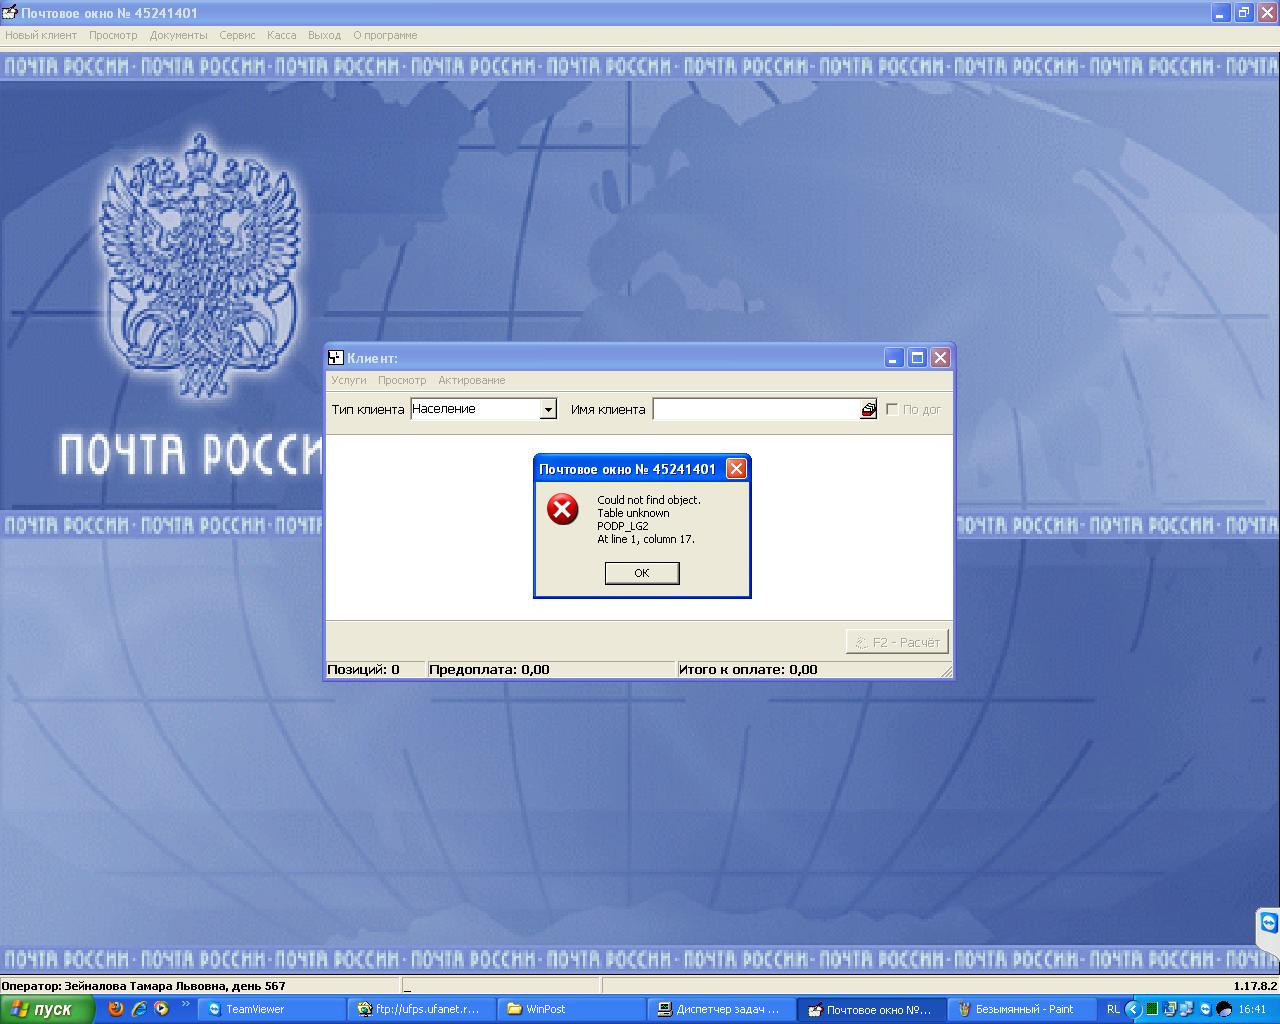Click the green square tray icon

click(x=1151, y=1010)
